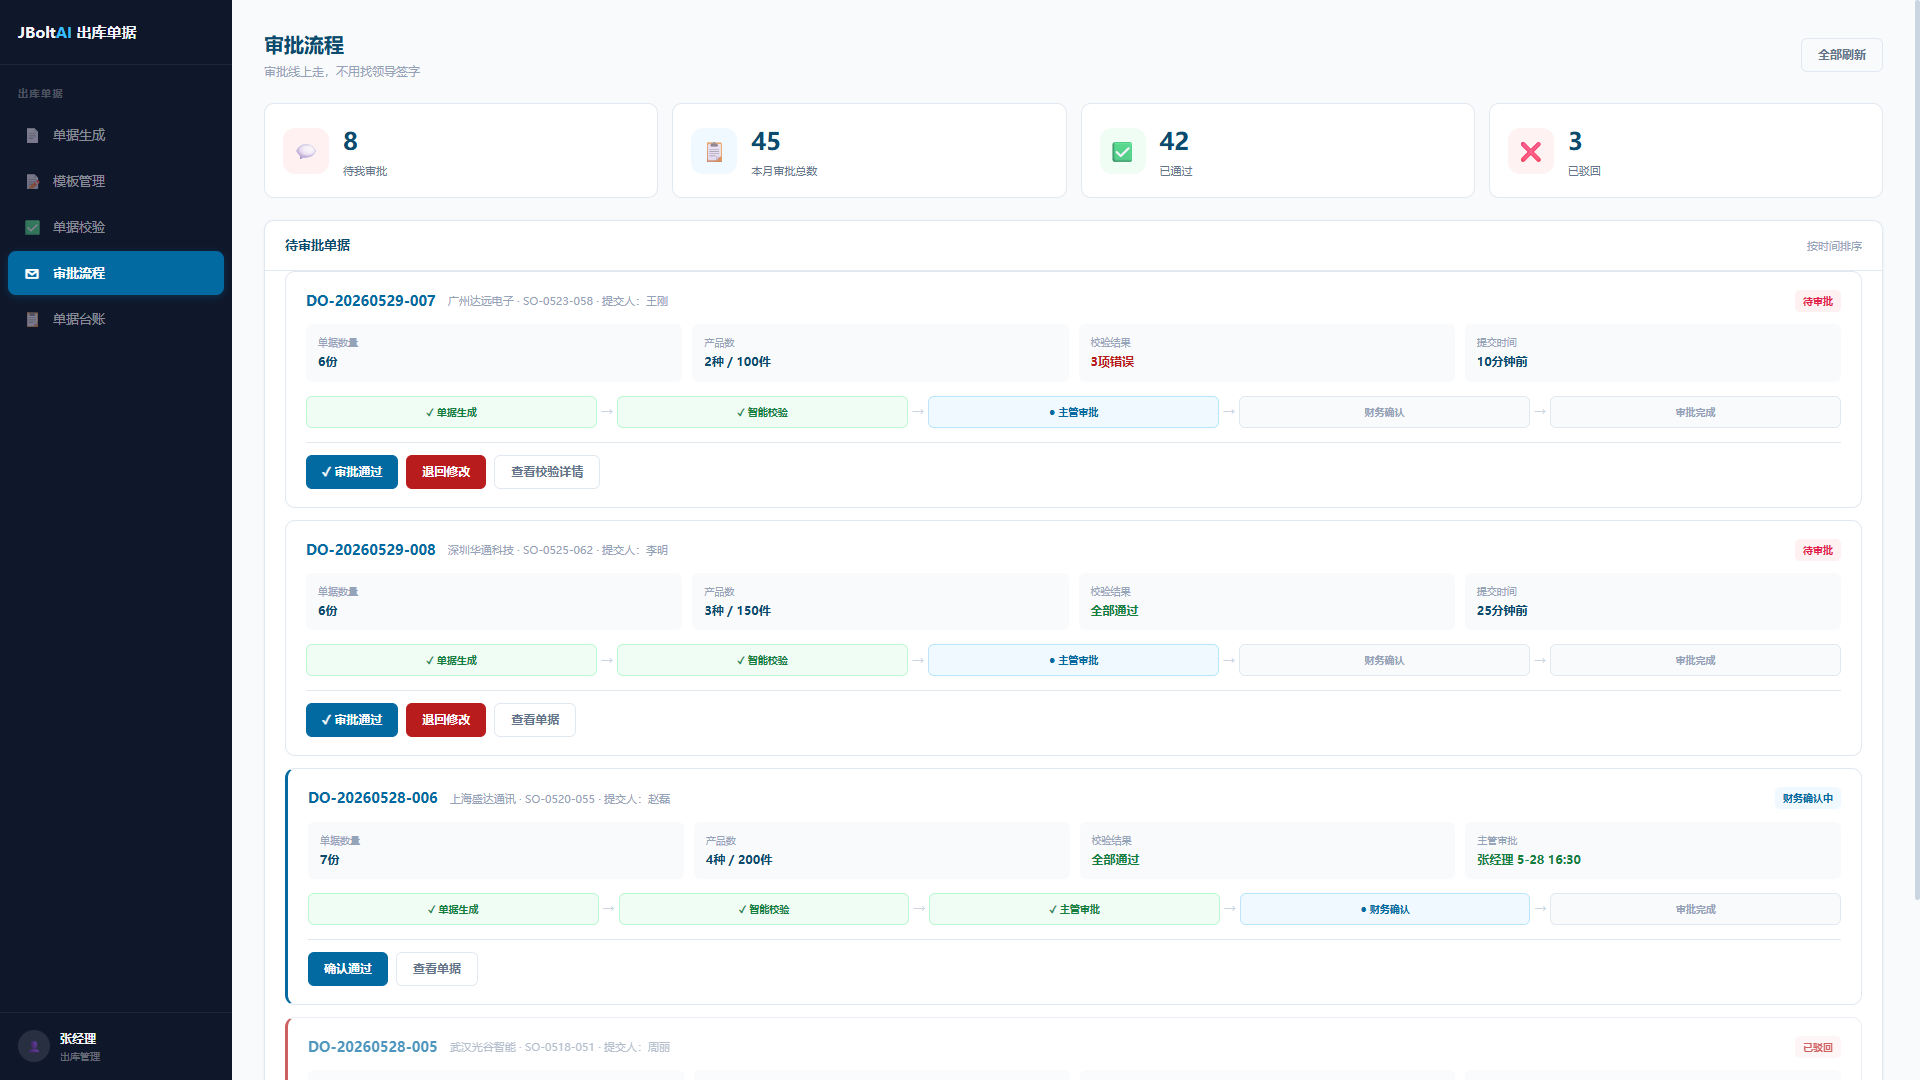Click the 单据台账 ledger icon

[x=32, y=319]
